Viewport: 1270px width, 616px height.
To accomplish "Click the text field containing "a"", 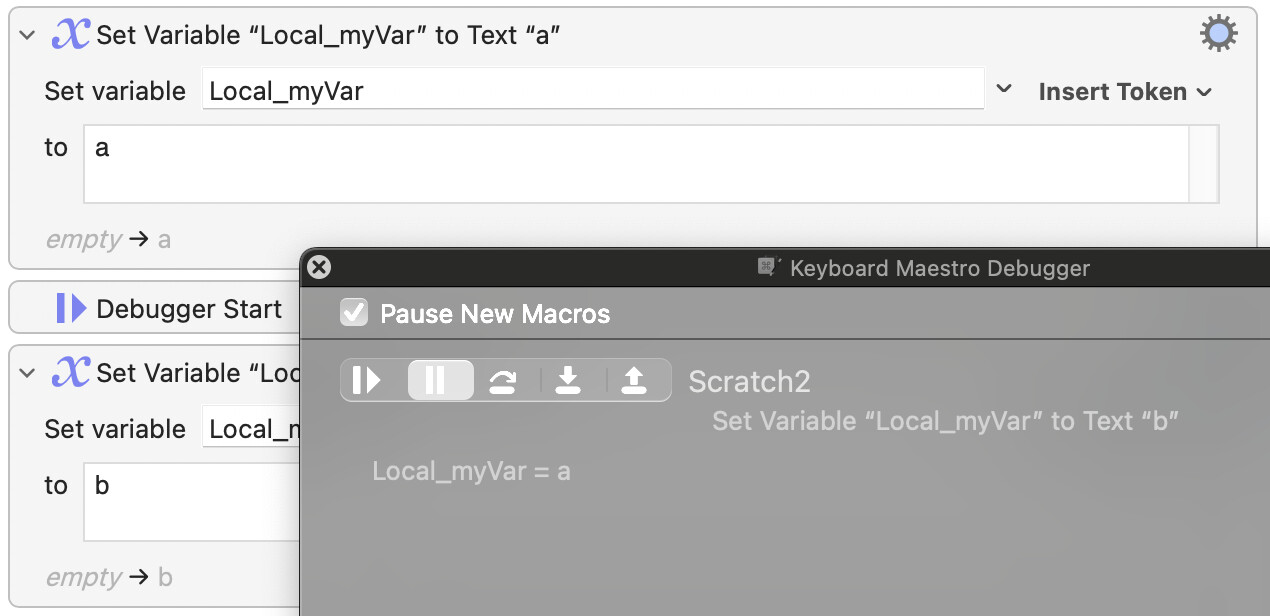I will [636, 163].
